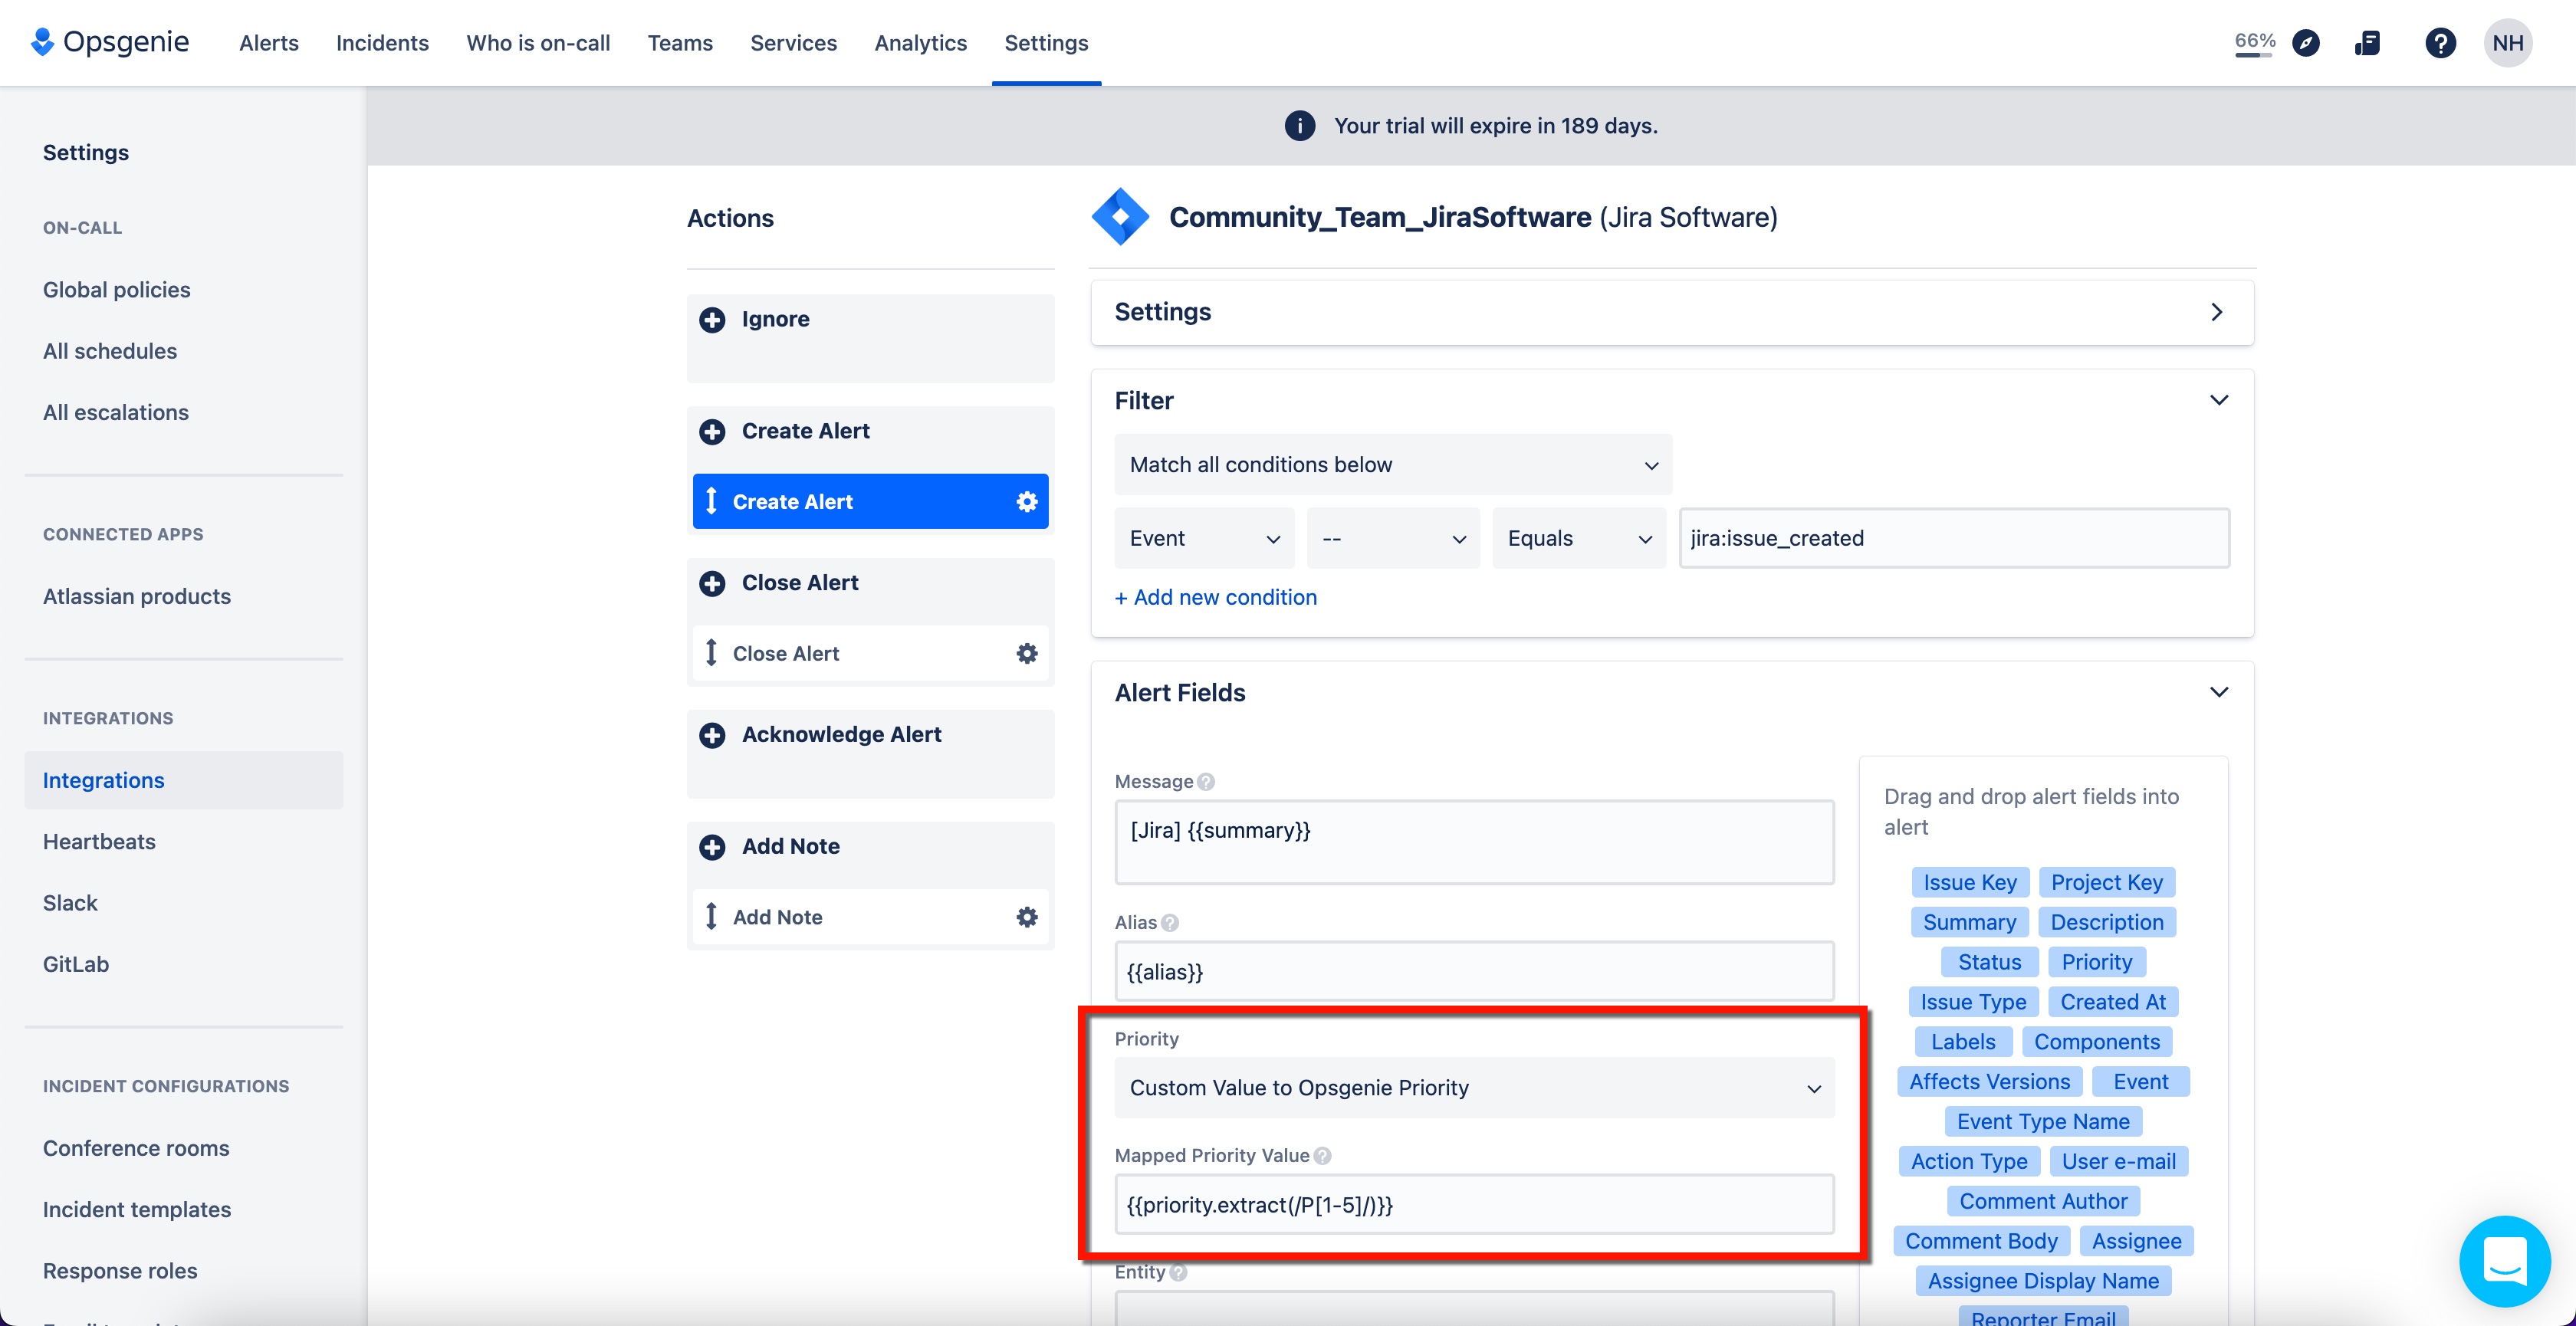Expand the Settings panel arrow

(2218, 312)
